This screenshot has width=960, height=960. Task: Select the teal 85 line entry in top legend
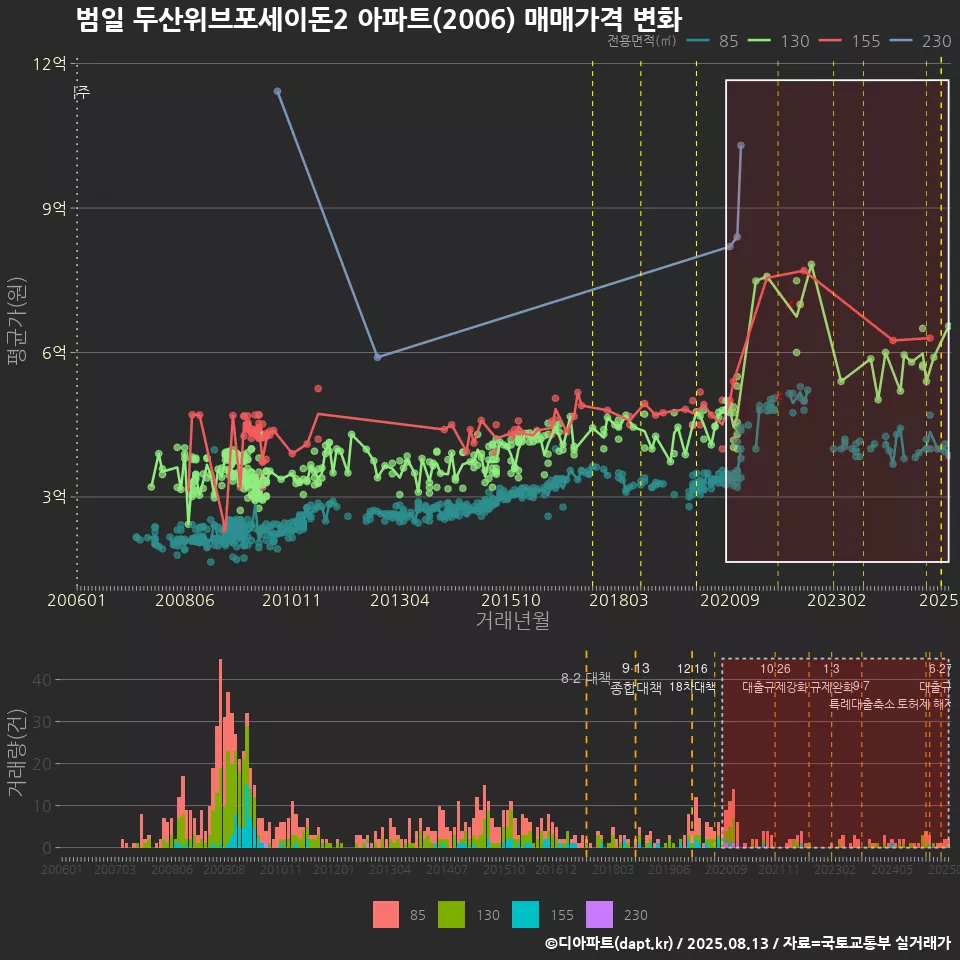click(713, 41)
